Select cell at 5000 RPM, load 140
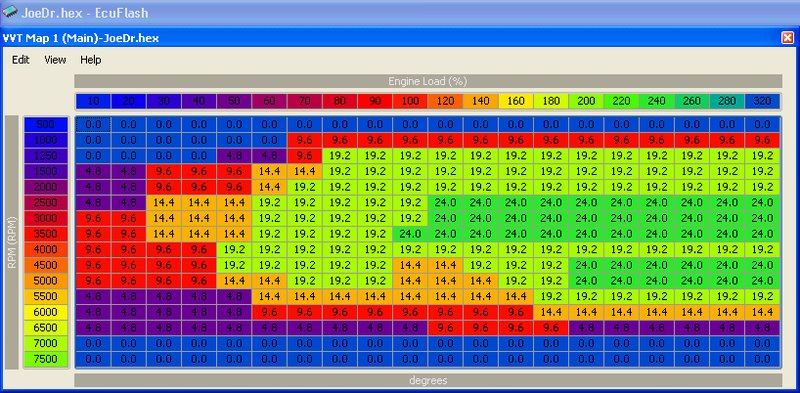Viewport: 800px width, 393px height. point(481,281)
